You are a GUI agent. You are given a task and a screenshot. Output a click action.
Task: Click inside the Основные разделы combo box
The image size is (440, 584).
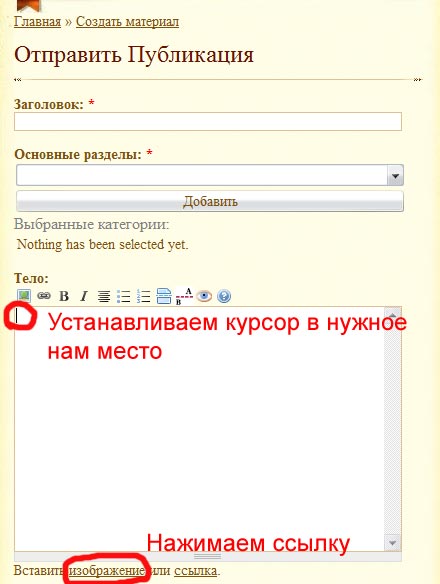[210, 175]
